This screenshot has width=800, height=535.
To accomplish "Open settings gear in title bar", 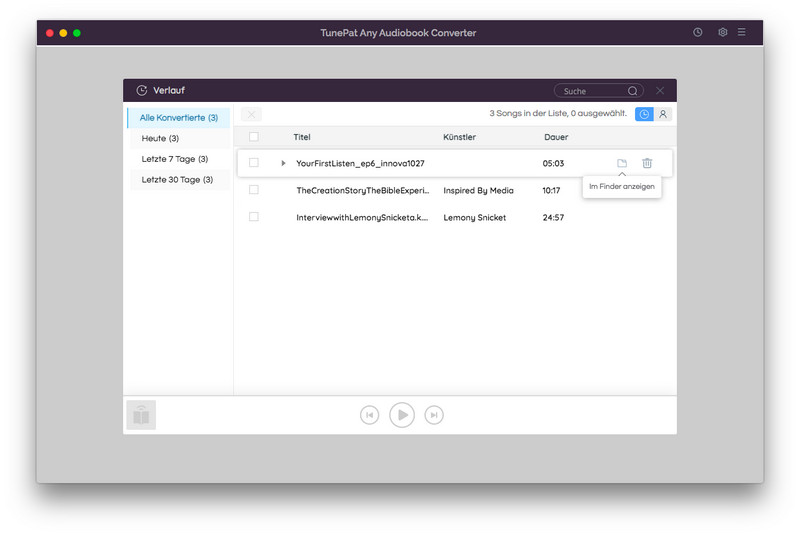I will (722, 32).
